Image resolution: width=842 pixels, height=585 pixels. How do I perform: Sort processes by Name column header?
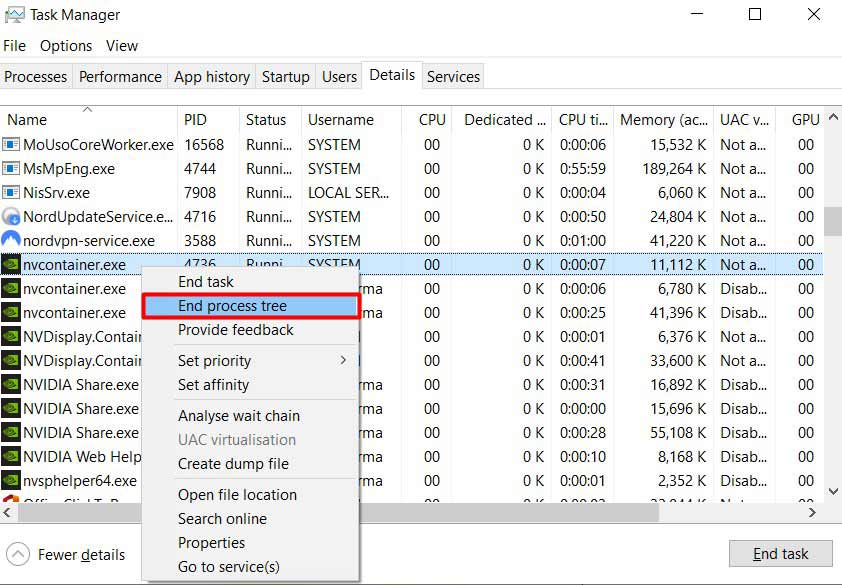coord(28,120)
